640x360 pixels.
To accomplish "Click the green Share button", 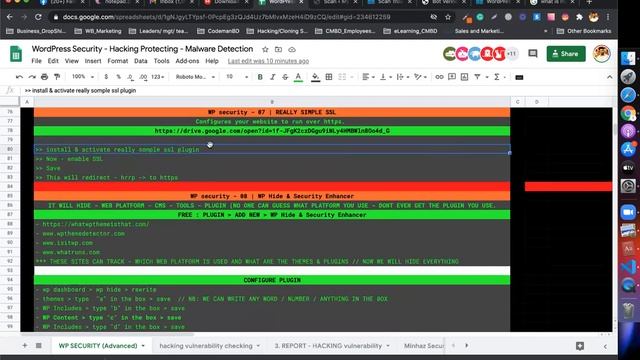I will tap(566, 53).
